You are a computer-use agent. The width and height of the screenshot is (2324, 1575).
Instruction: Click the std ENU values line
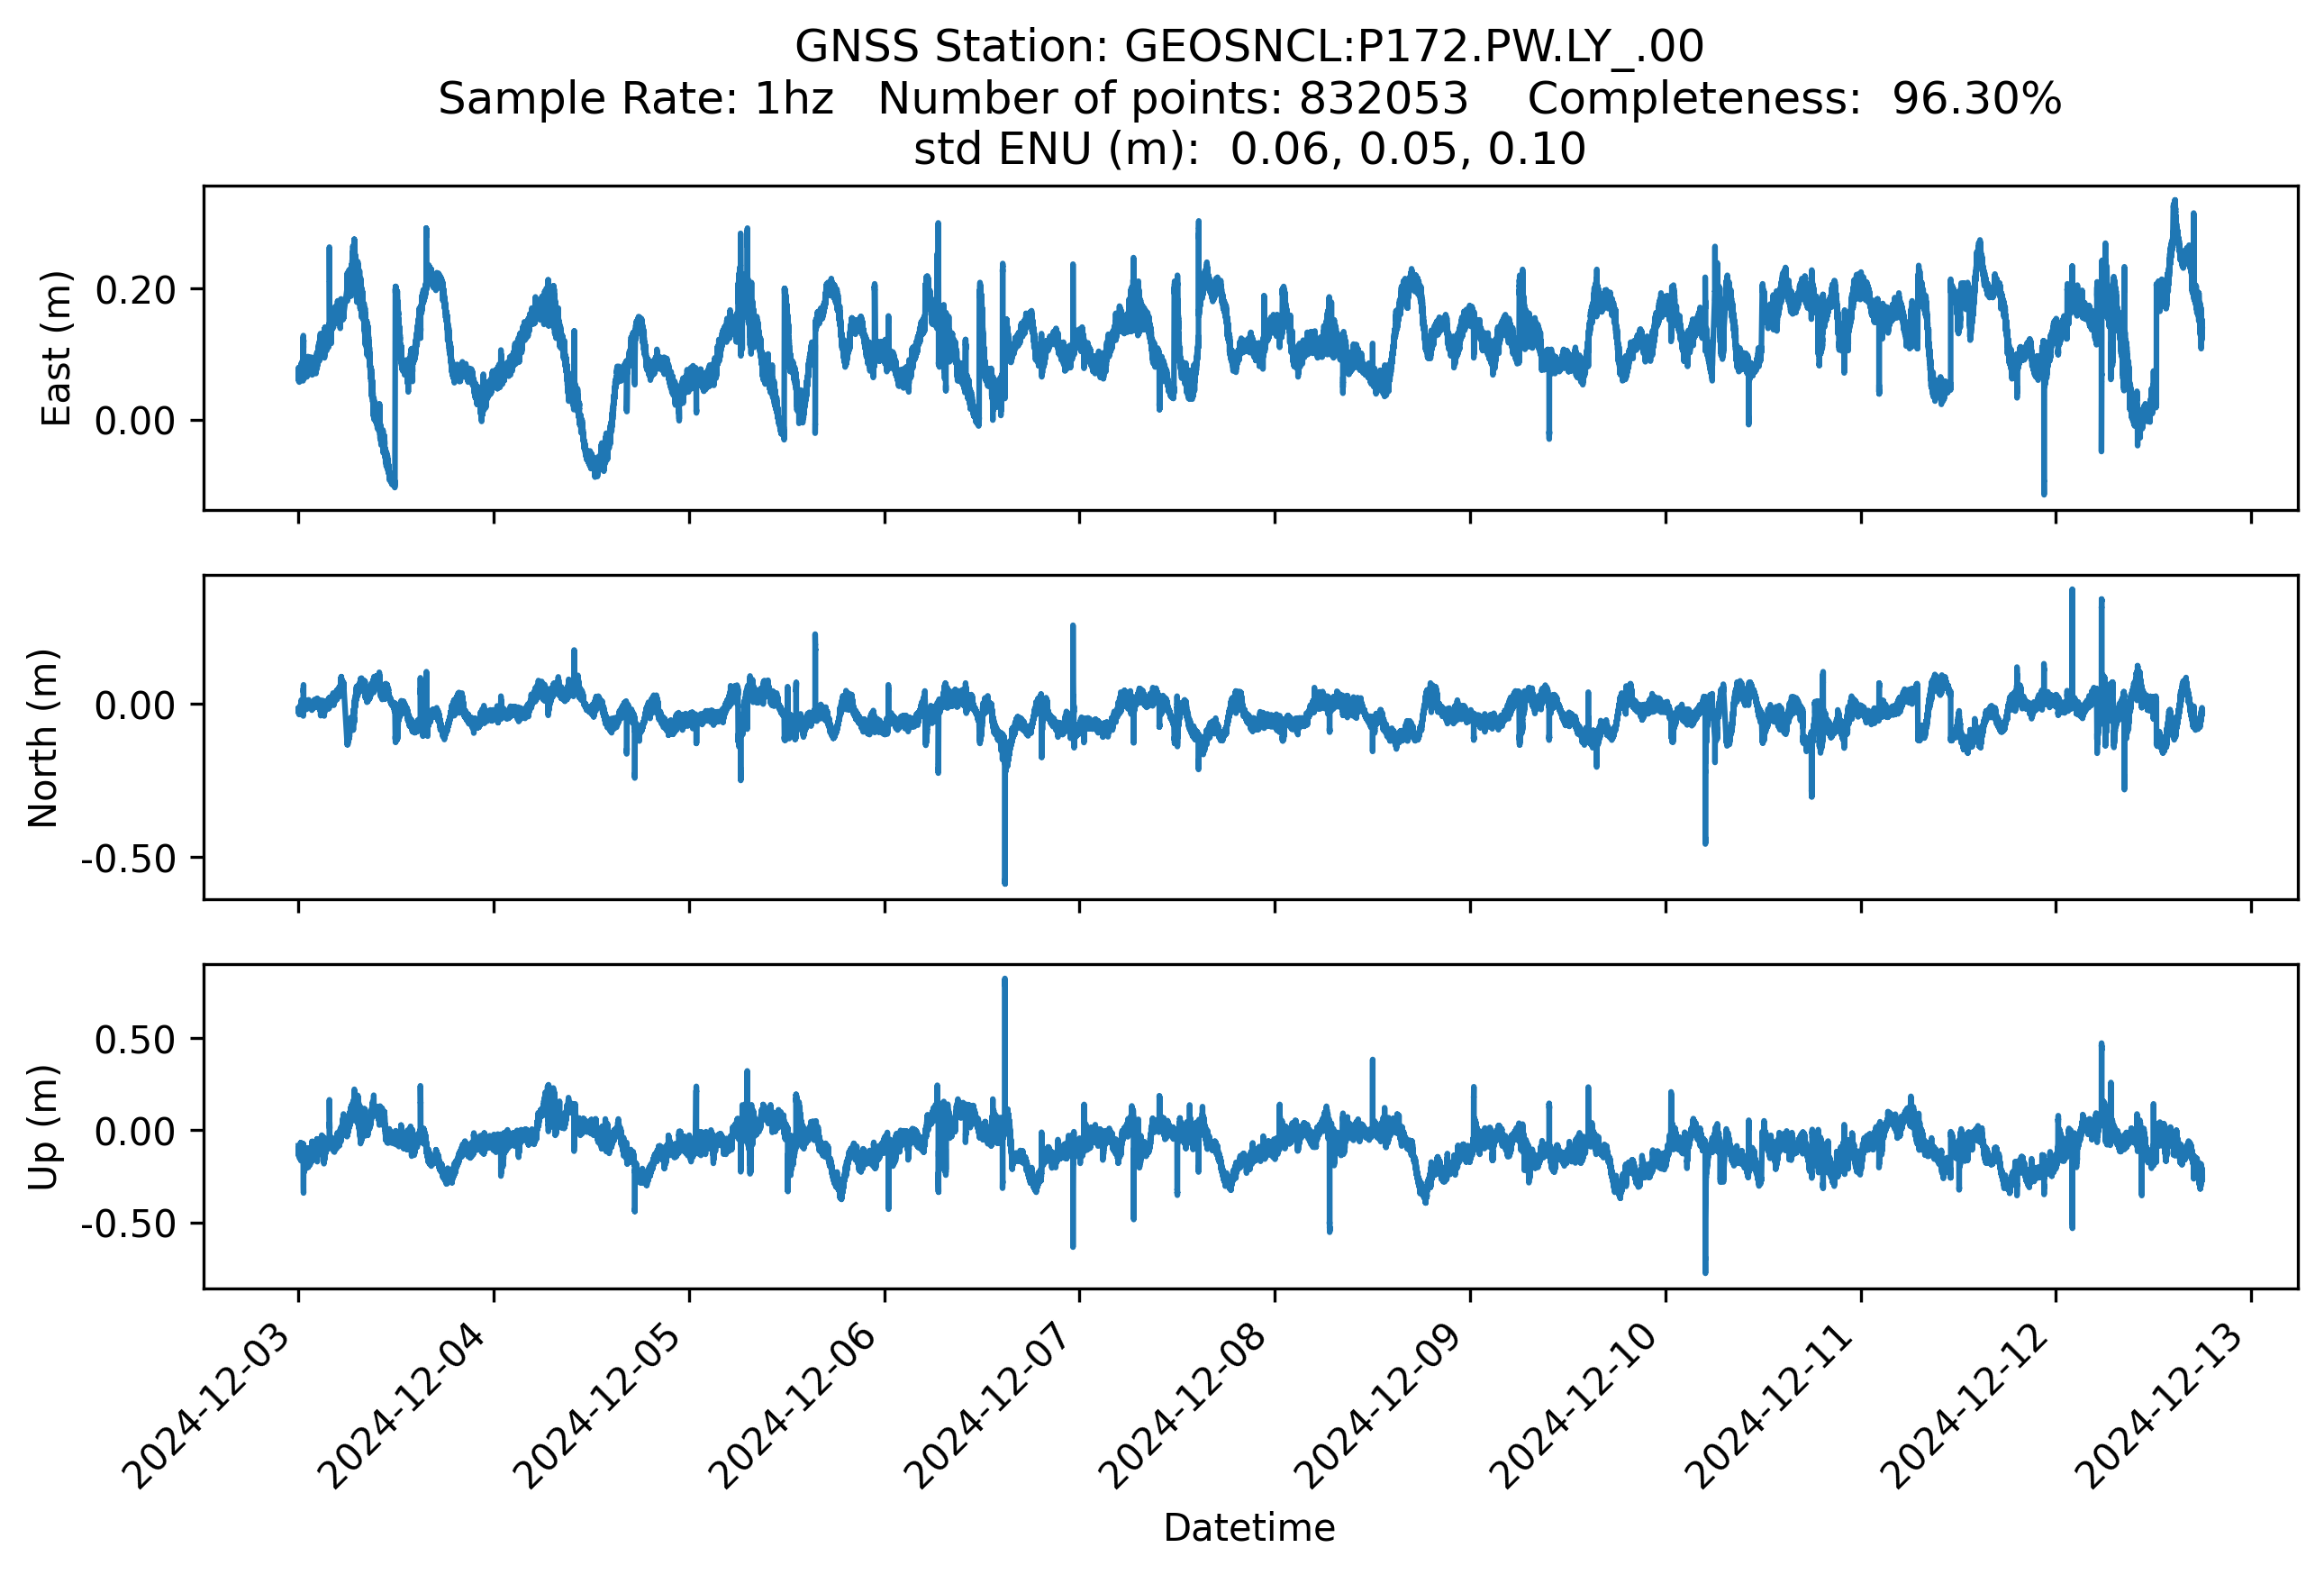(1249, 150)
